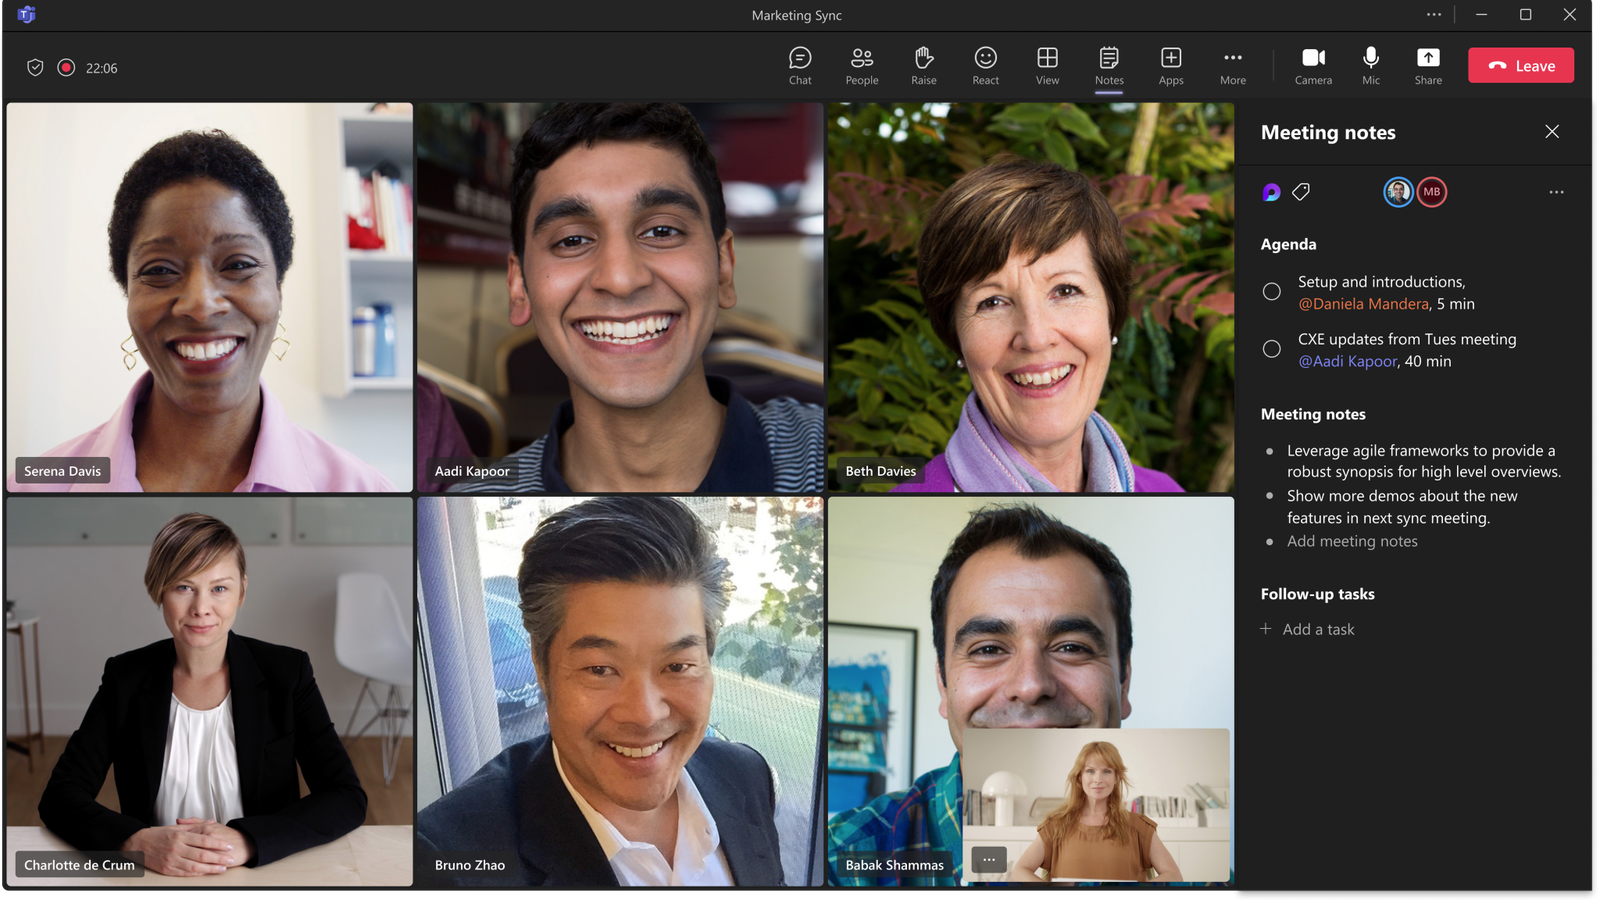This screenshot has width=1600, height=900.
Task: Open options on Babak Shammas's video tile
Action: pyautogui.click(x=987, y=859)
